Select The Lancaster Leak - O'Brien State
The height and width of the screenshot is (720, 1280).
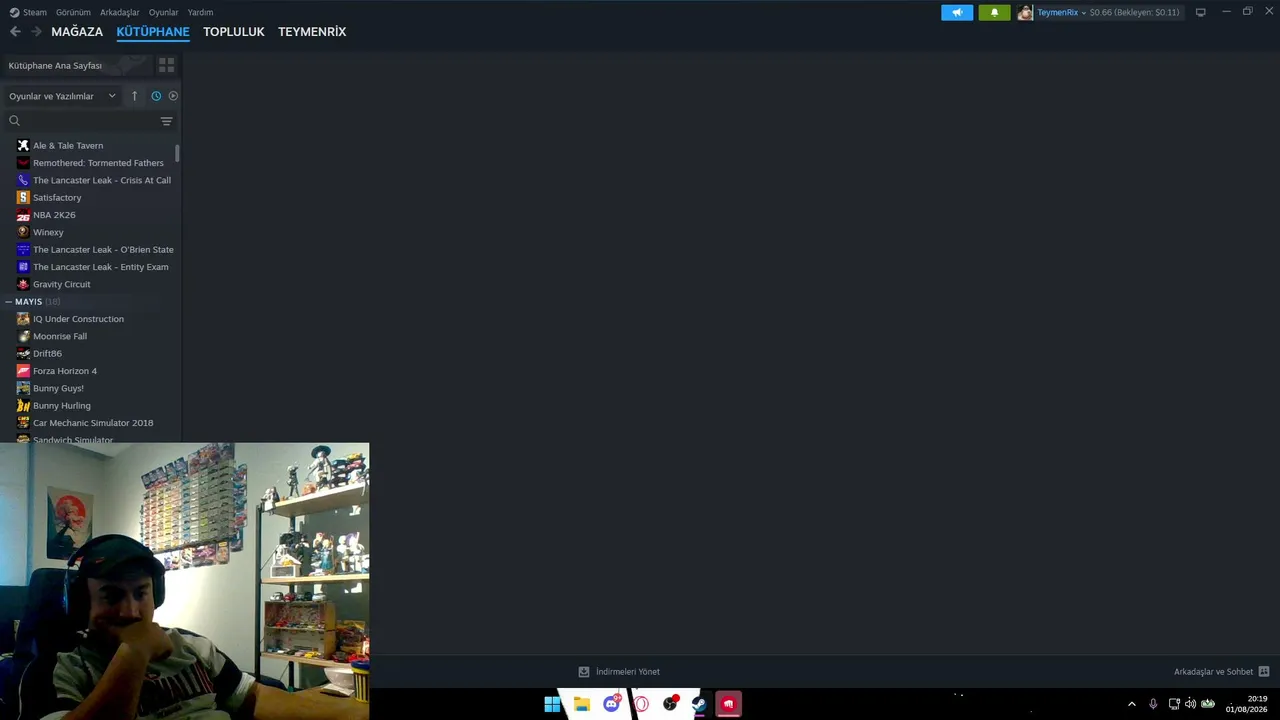103,250
